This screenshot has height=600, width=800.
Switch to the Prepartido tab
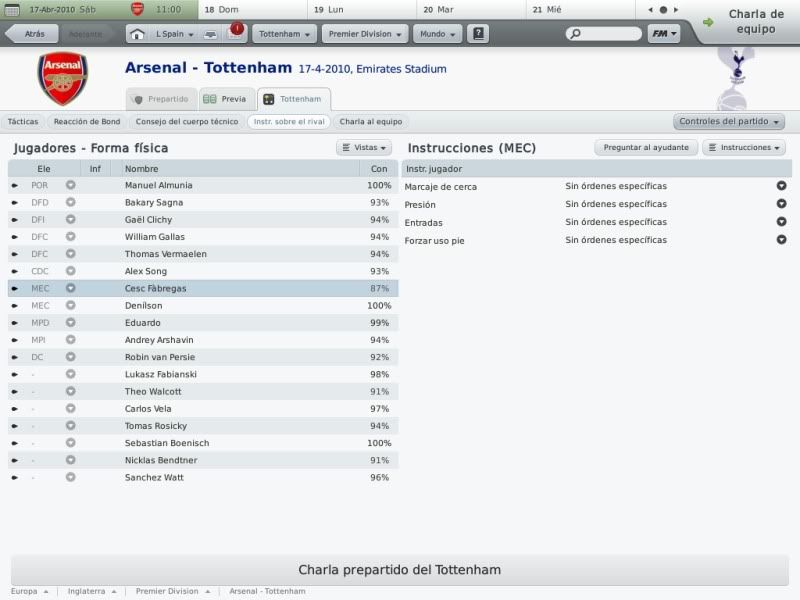coord(162,99)
